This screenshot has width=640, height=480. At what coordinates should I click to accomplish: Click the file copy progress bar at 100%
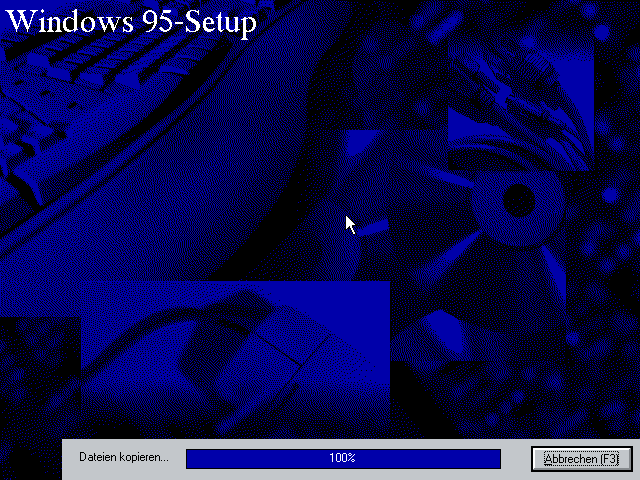point(343,458)
